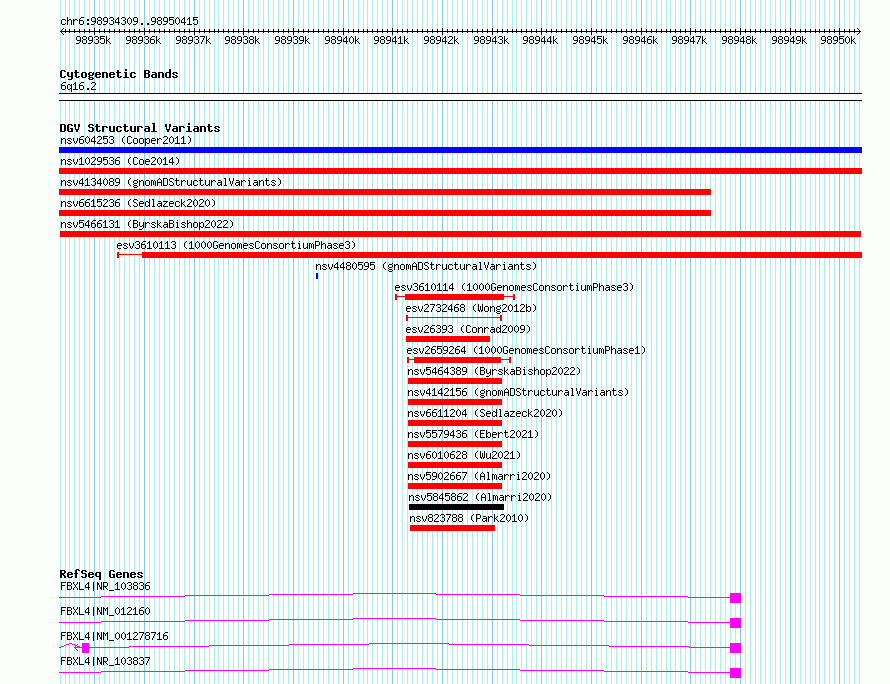Click nsv6010628 (Wu2021) label
This screenshot has height=684, width=890.
[464, 455]
